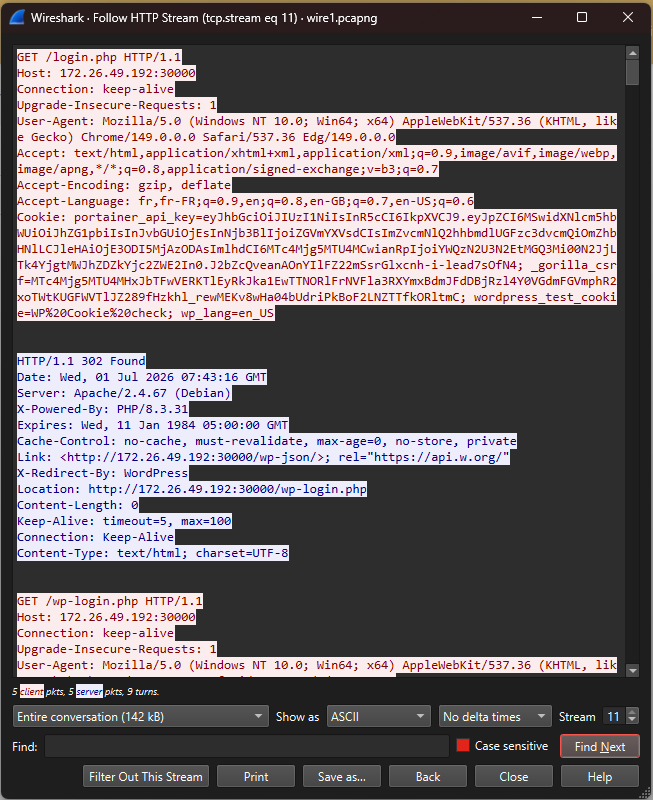Click the 'client' label in packet summary
This screenshot has width=653, height=800.
point(32,691)
